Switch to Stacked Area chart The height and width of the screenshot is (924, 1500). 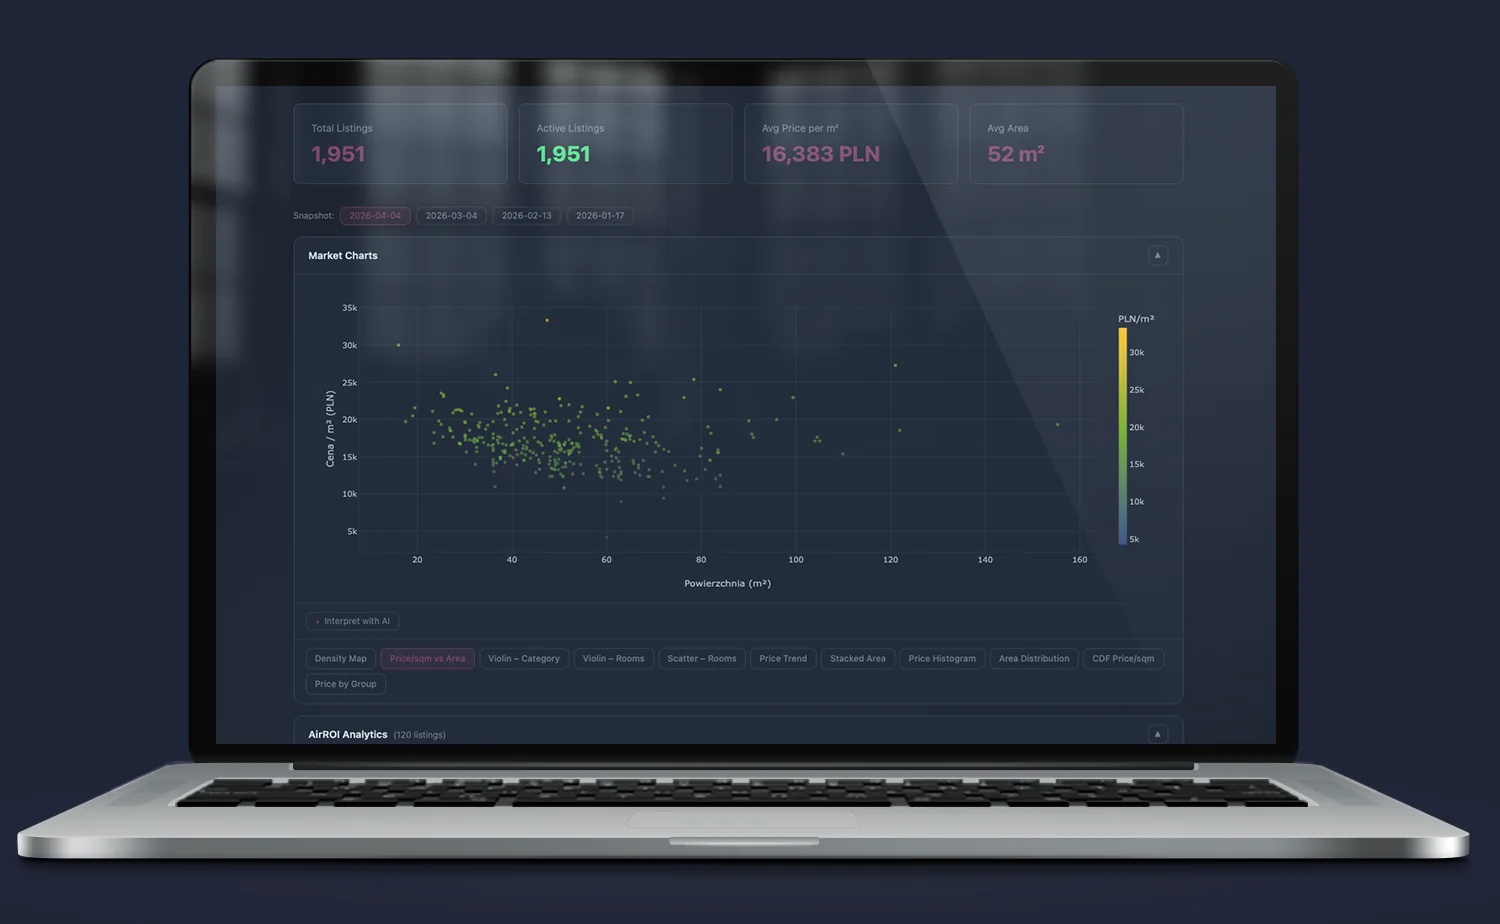858,658
